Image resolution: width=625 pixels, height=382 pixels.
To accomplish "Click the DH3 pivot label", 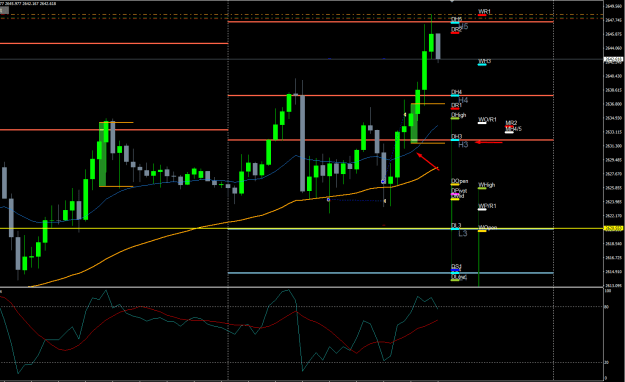I will tap(456, 137).
